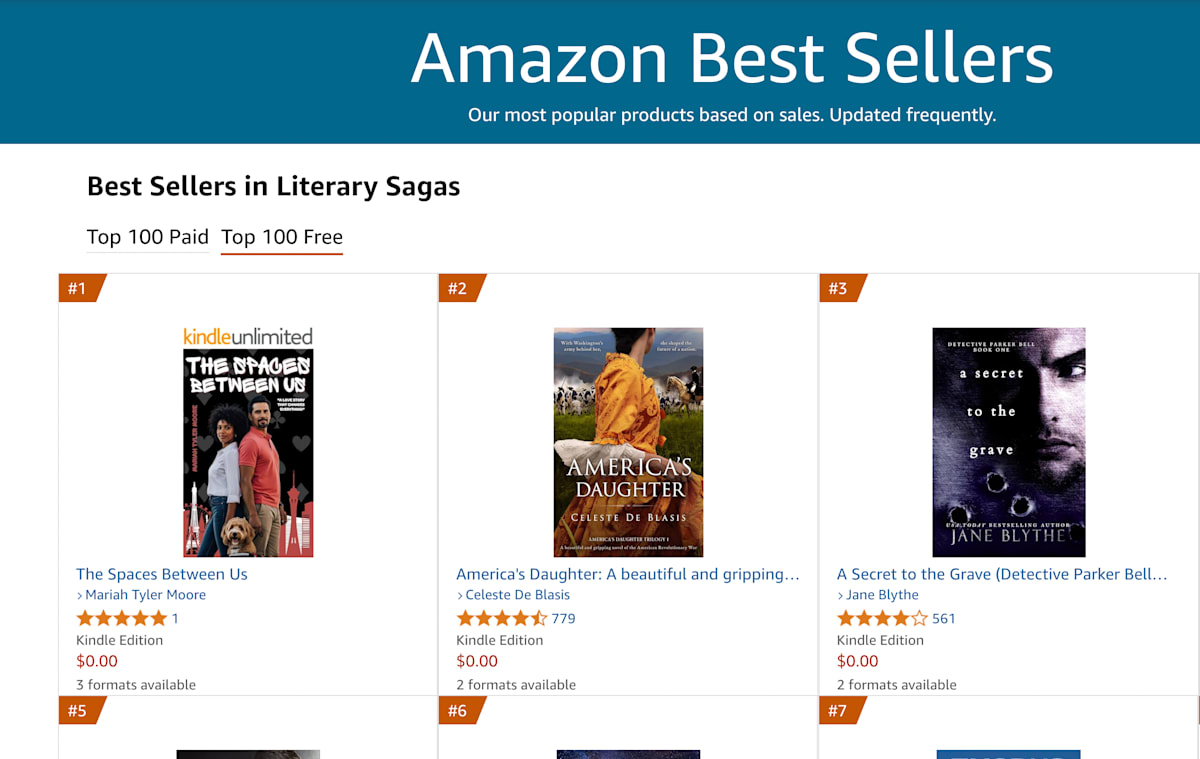
Task: Click star rating for America's Daughter
Action: click(501, 618)
